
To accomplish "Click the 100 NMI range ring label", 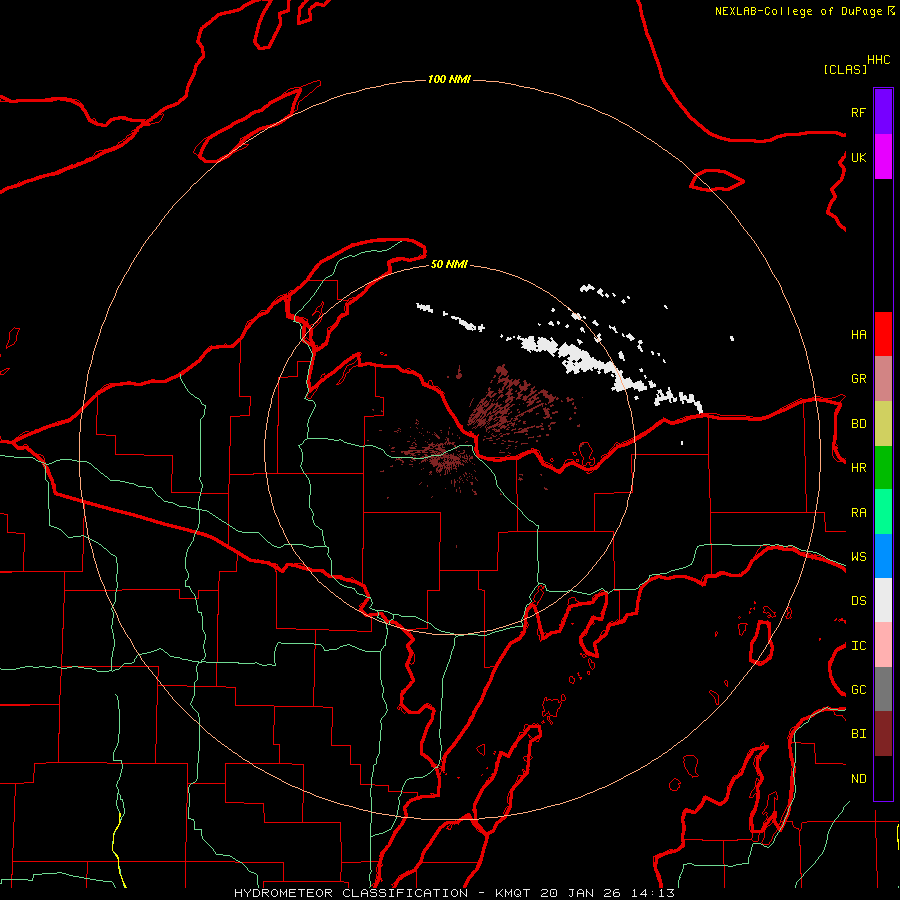I will (x=449, y=79).
